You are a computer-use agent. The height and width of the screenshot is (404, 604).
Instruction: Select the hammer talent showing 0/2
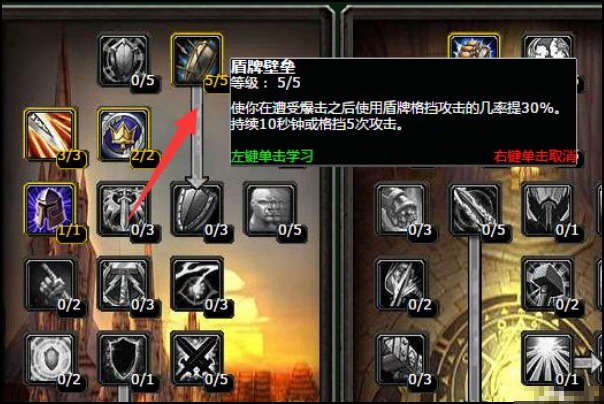tap(547, 284)
